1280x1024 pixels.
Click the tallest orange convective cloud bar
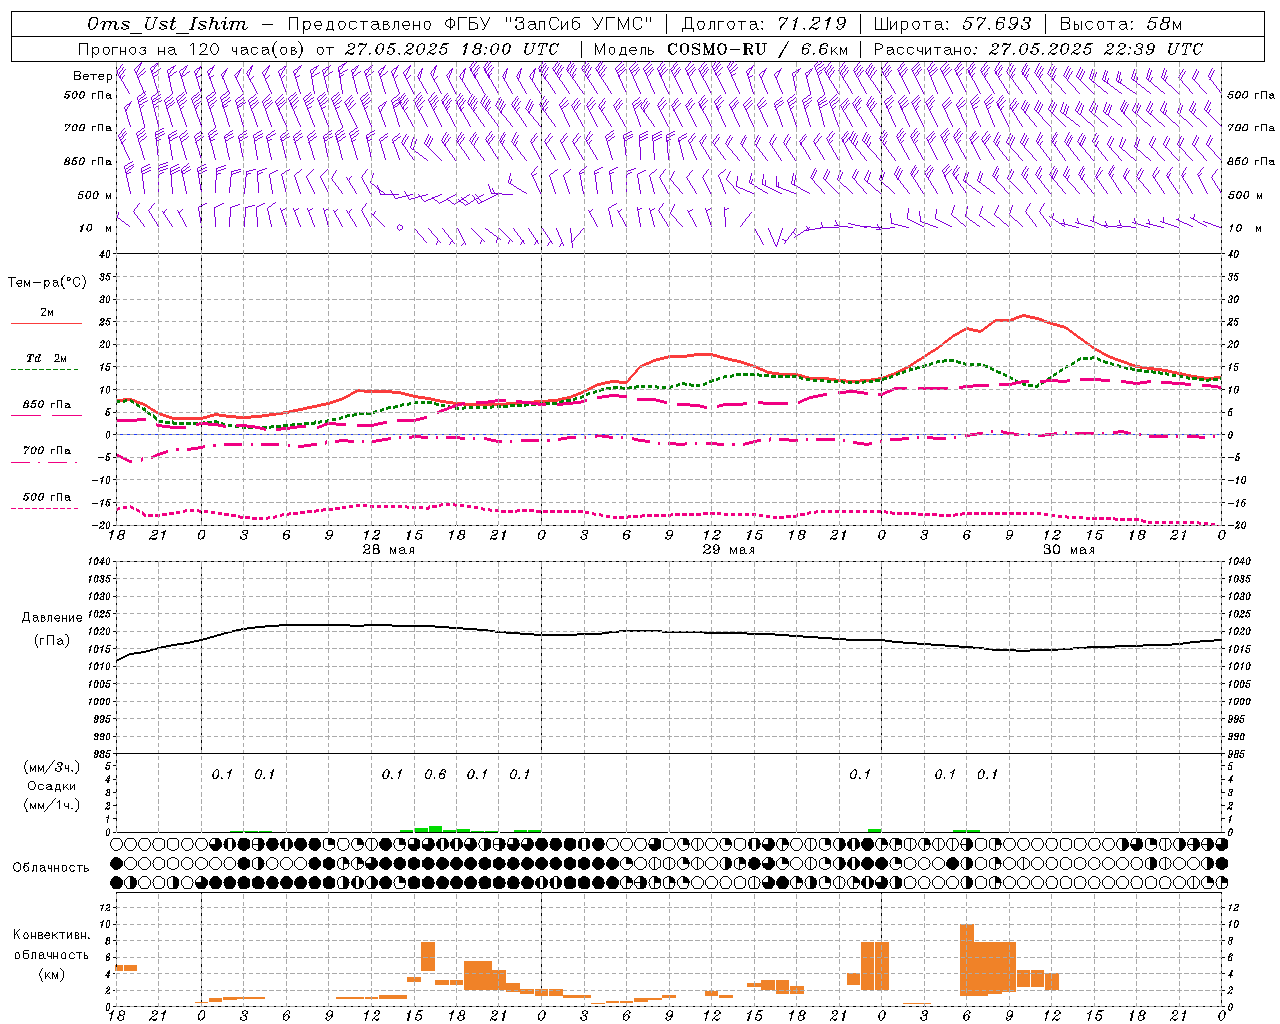click(x=967, y=960)
